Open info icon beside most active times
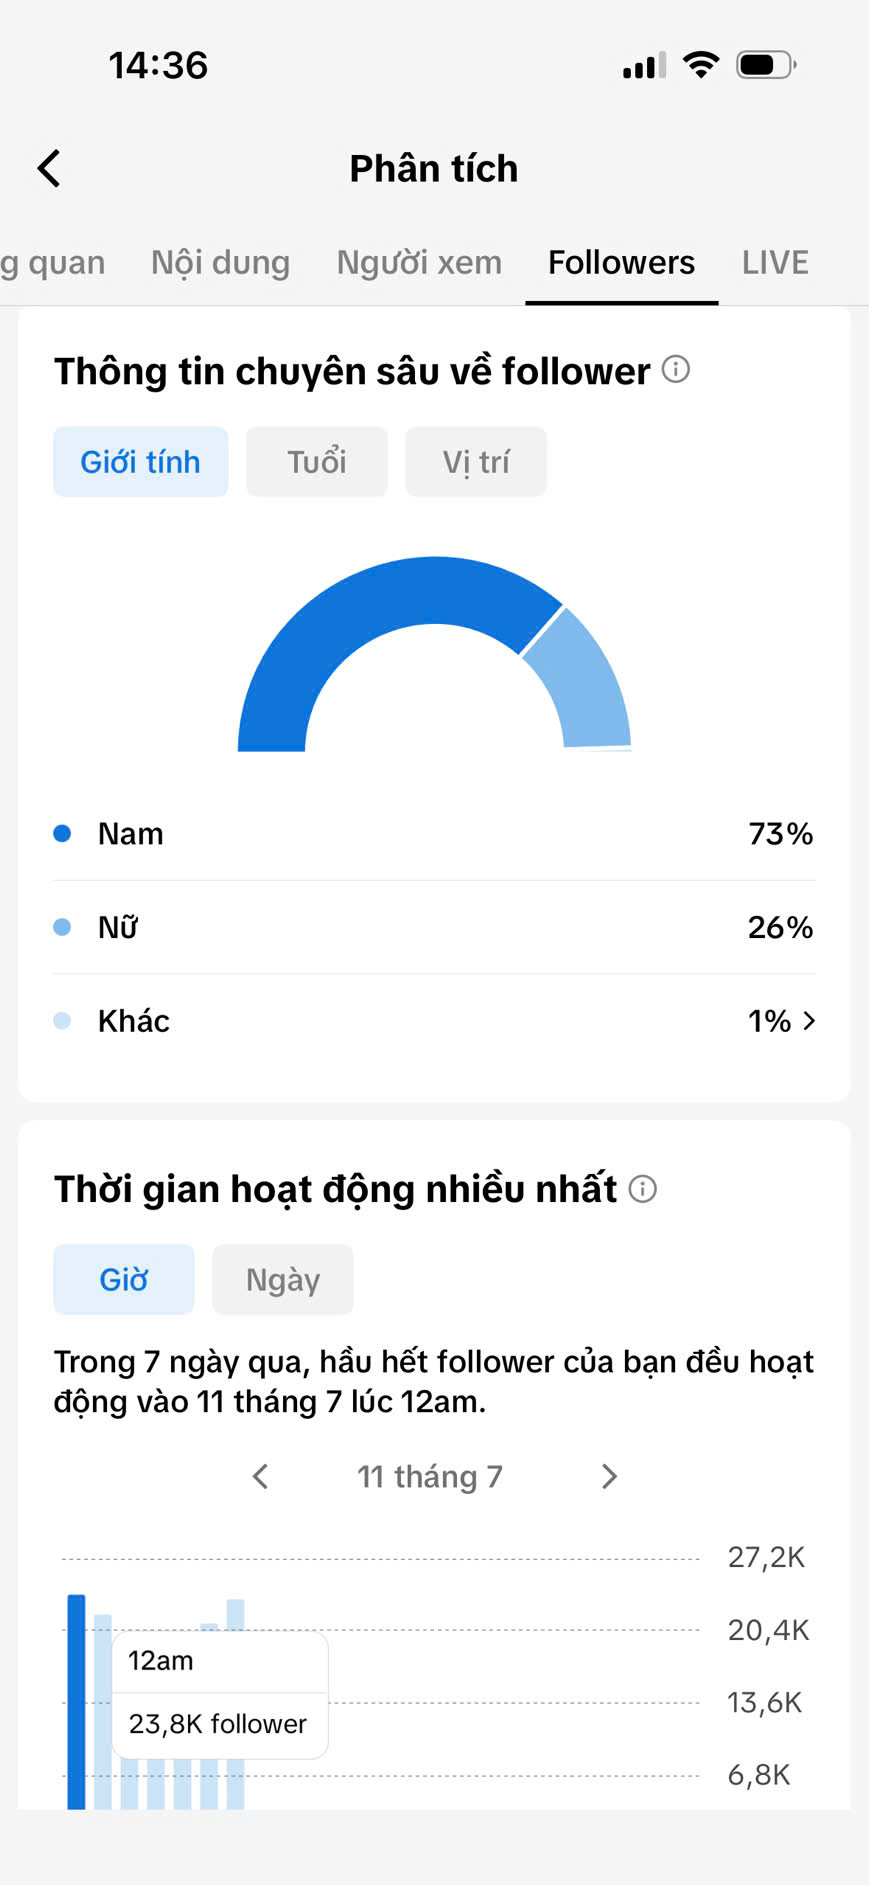Image resolution: width=869 pixels, height=1885 pixels. (643, 1189)
